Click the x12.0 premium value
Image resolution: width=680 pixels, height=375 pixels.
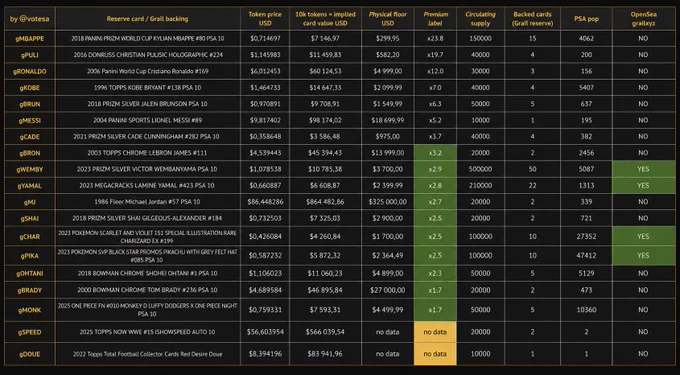point(435,71)
